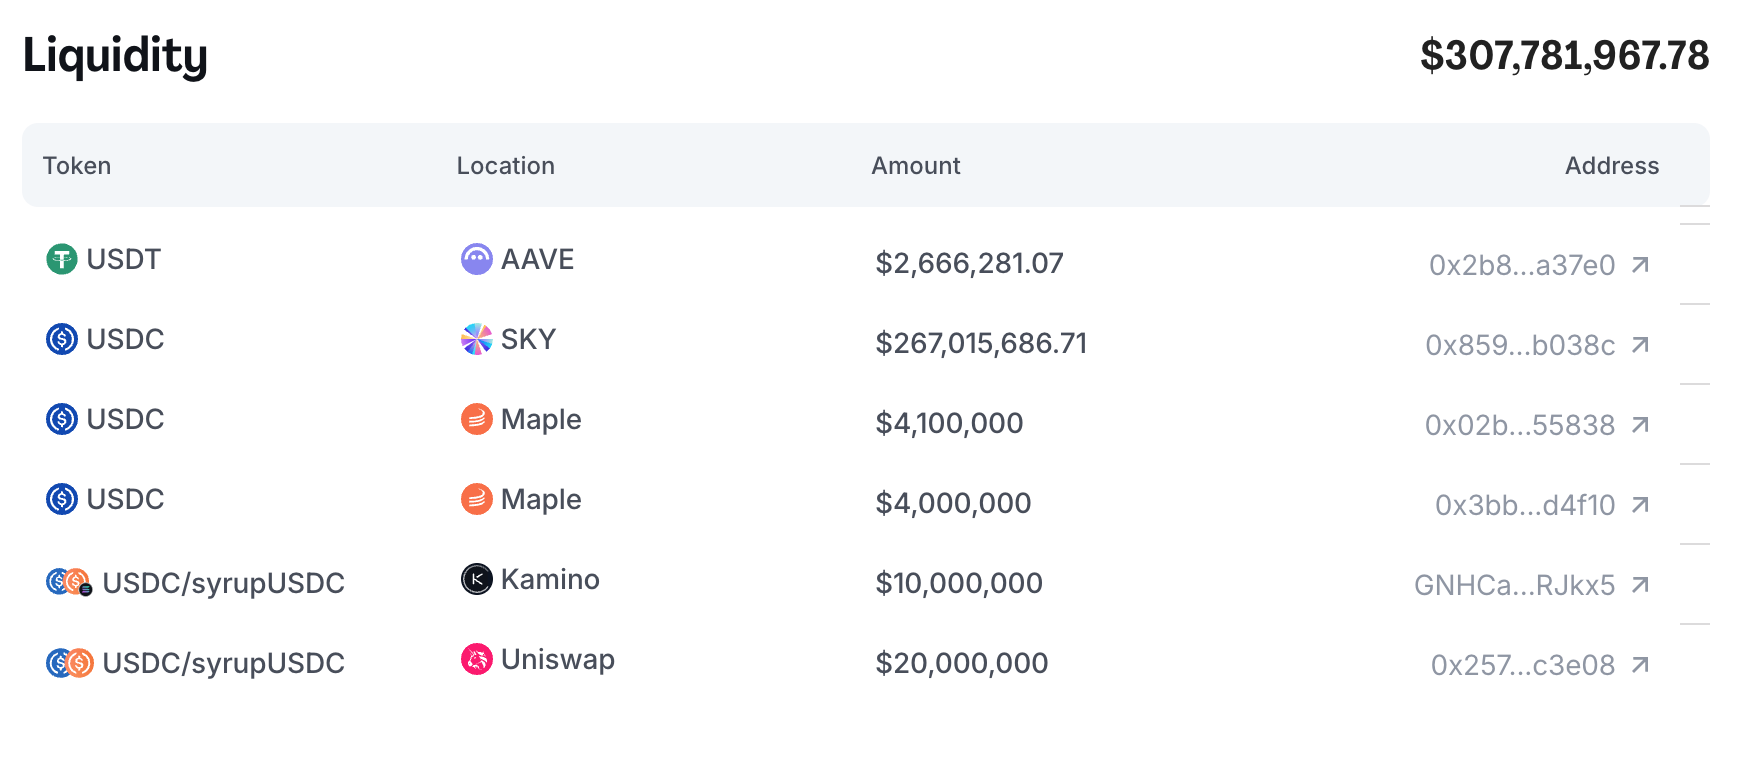1740x768 pixels.
Task: Click the USDT Tether token icon
Action: coord(62,260)
